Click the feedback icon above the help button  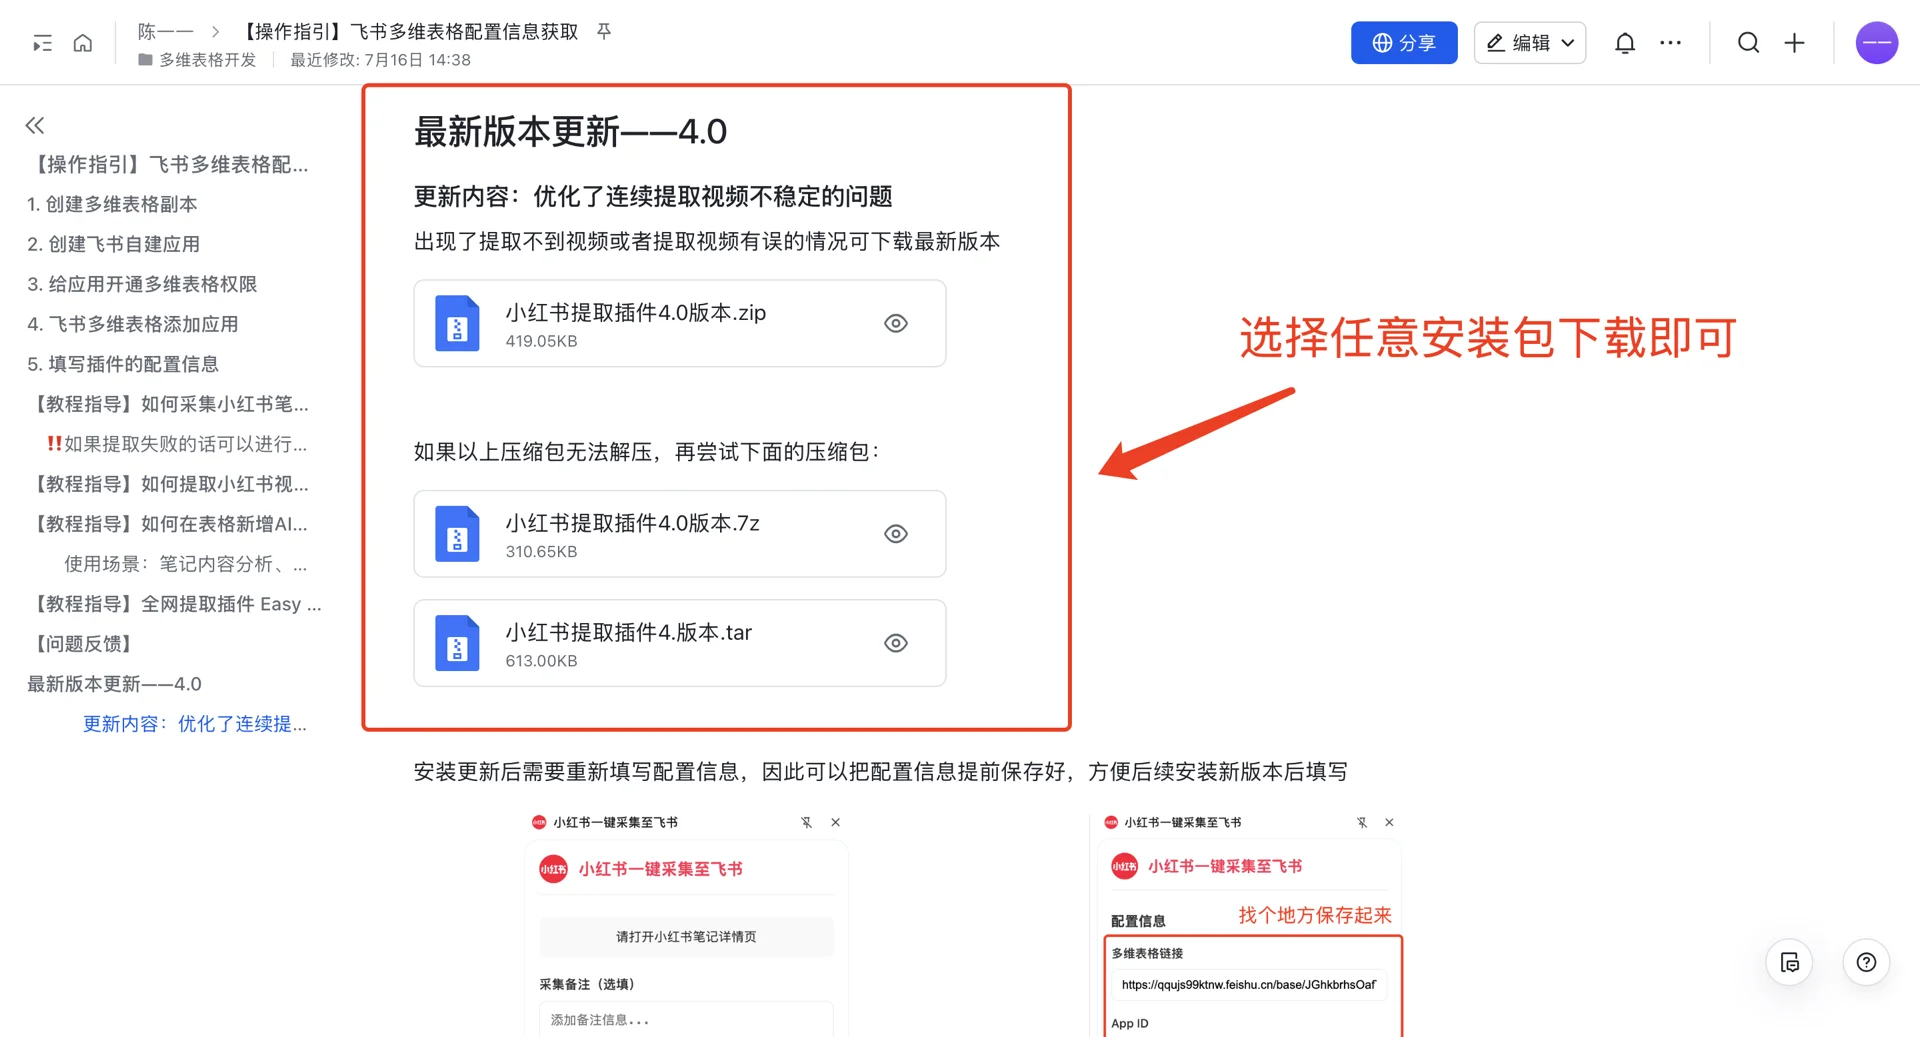1789,962
